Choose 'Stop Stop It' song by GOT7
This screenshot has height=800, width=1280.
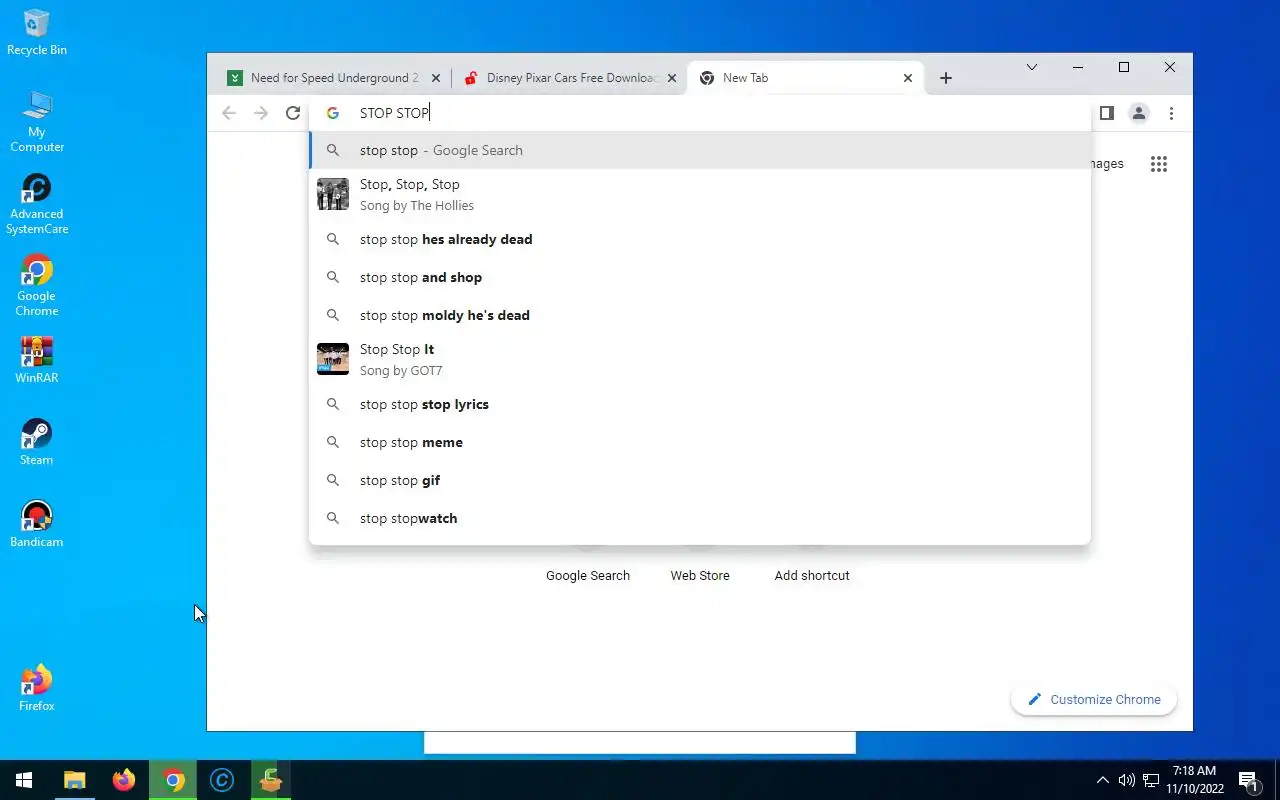point(700,359)
